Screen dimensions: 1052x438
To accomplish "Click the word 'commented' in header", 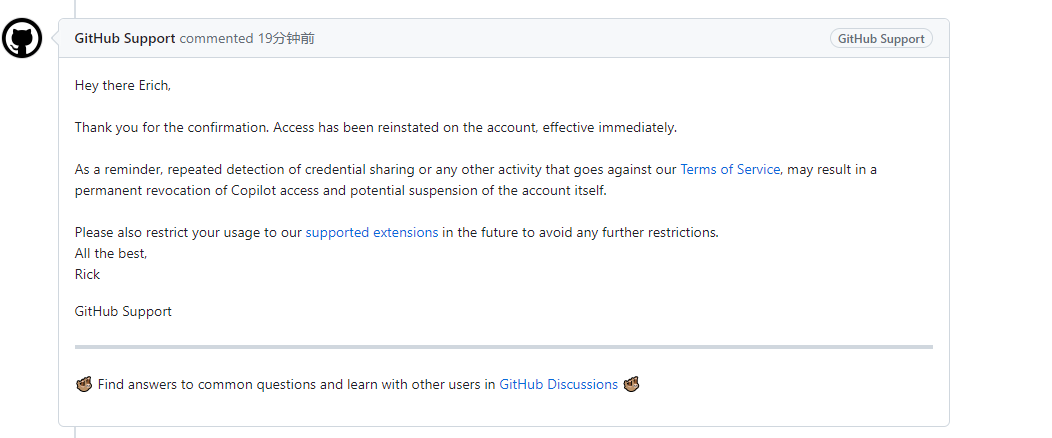I will pyautogui.click(x=216, y=38).
